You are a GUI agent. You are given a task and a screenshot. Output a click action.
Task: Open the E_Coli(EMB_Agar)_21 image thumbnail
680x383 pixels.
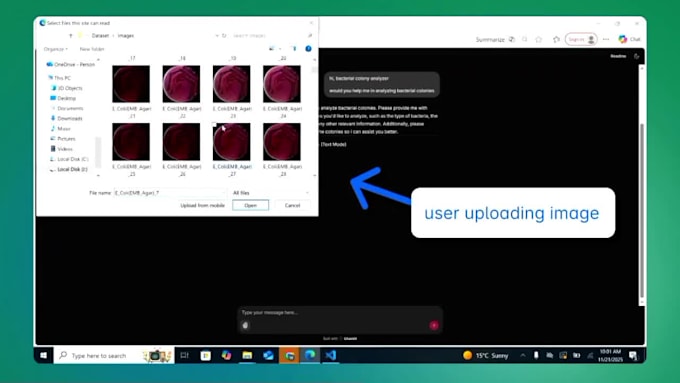click(131, 84)
